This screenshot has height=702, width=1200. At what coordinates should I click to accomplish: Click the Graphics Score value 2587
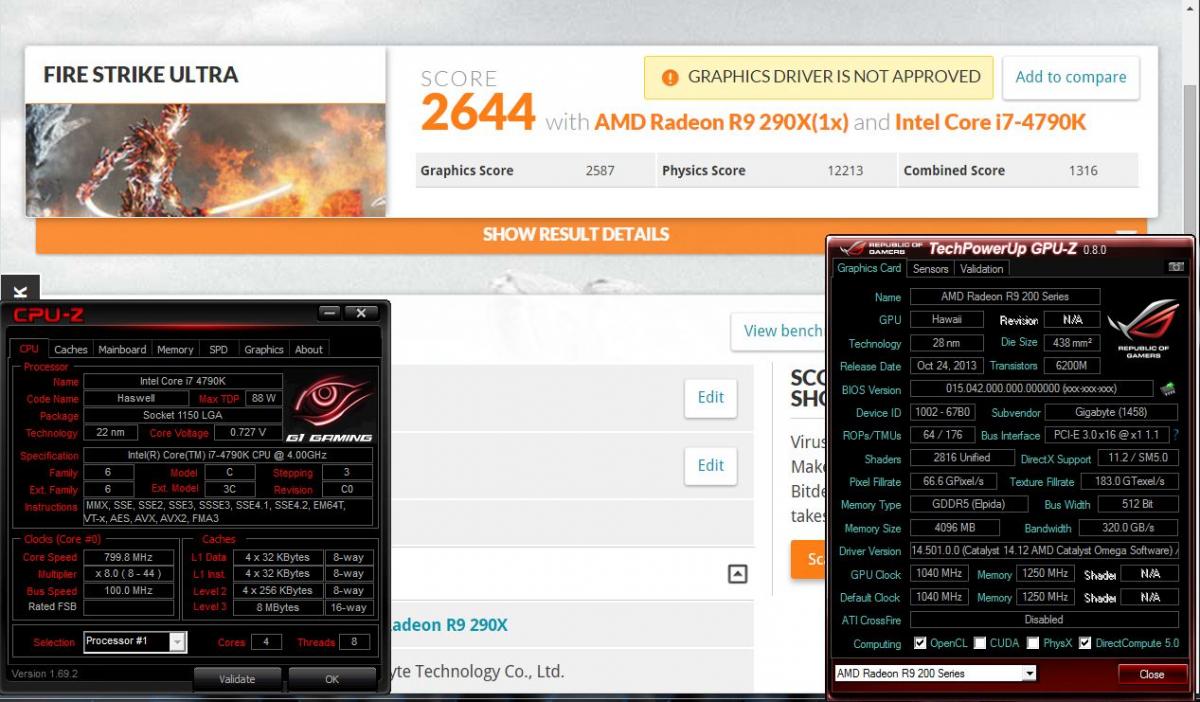(x=600, y=170)
